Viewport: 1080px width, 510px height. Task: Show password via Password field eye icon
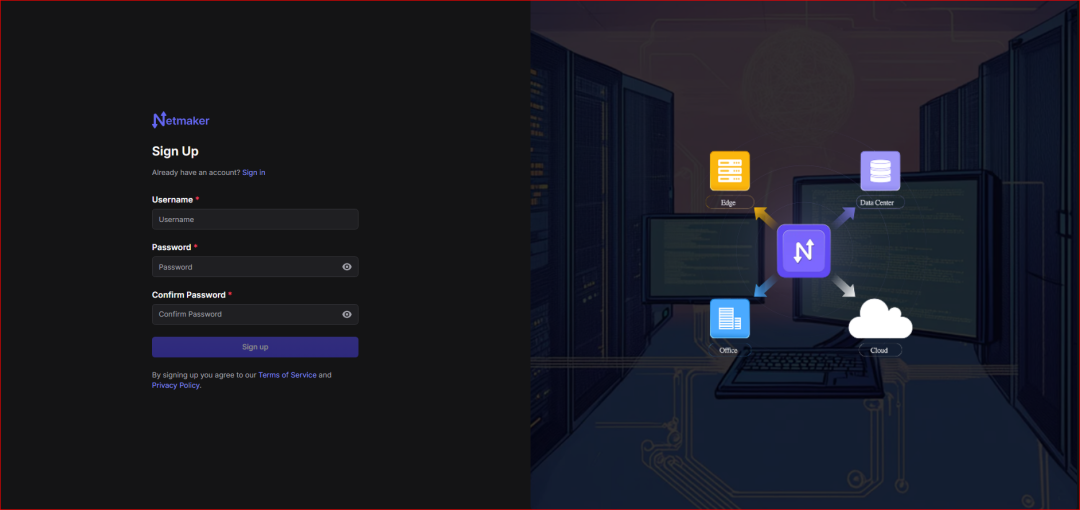click(x=347, y=267)
